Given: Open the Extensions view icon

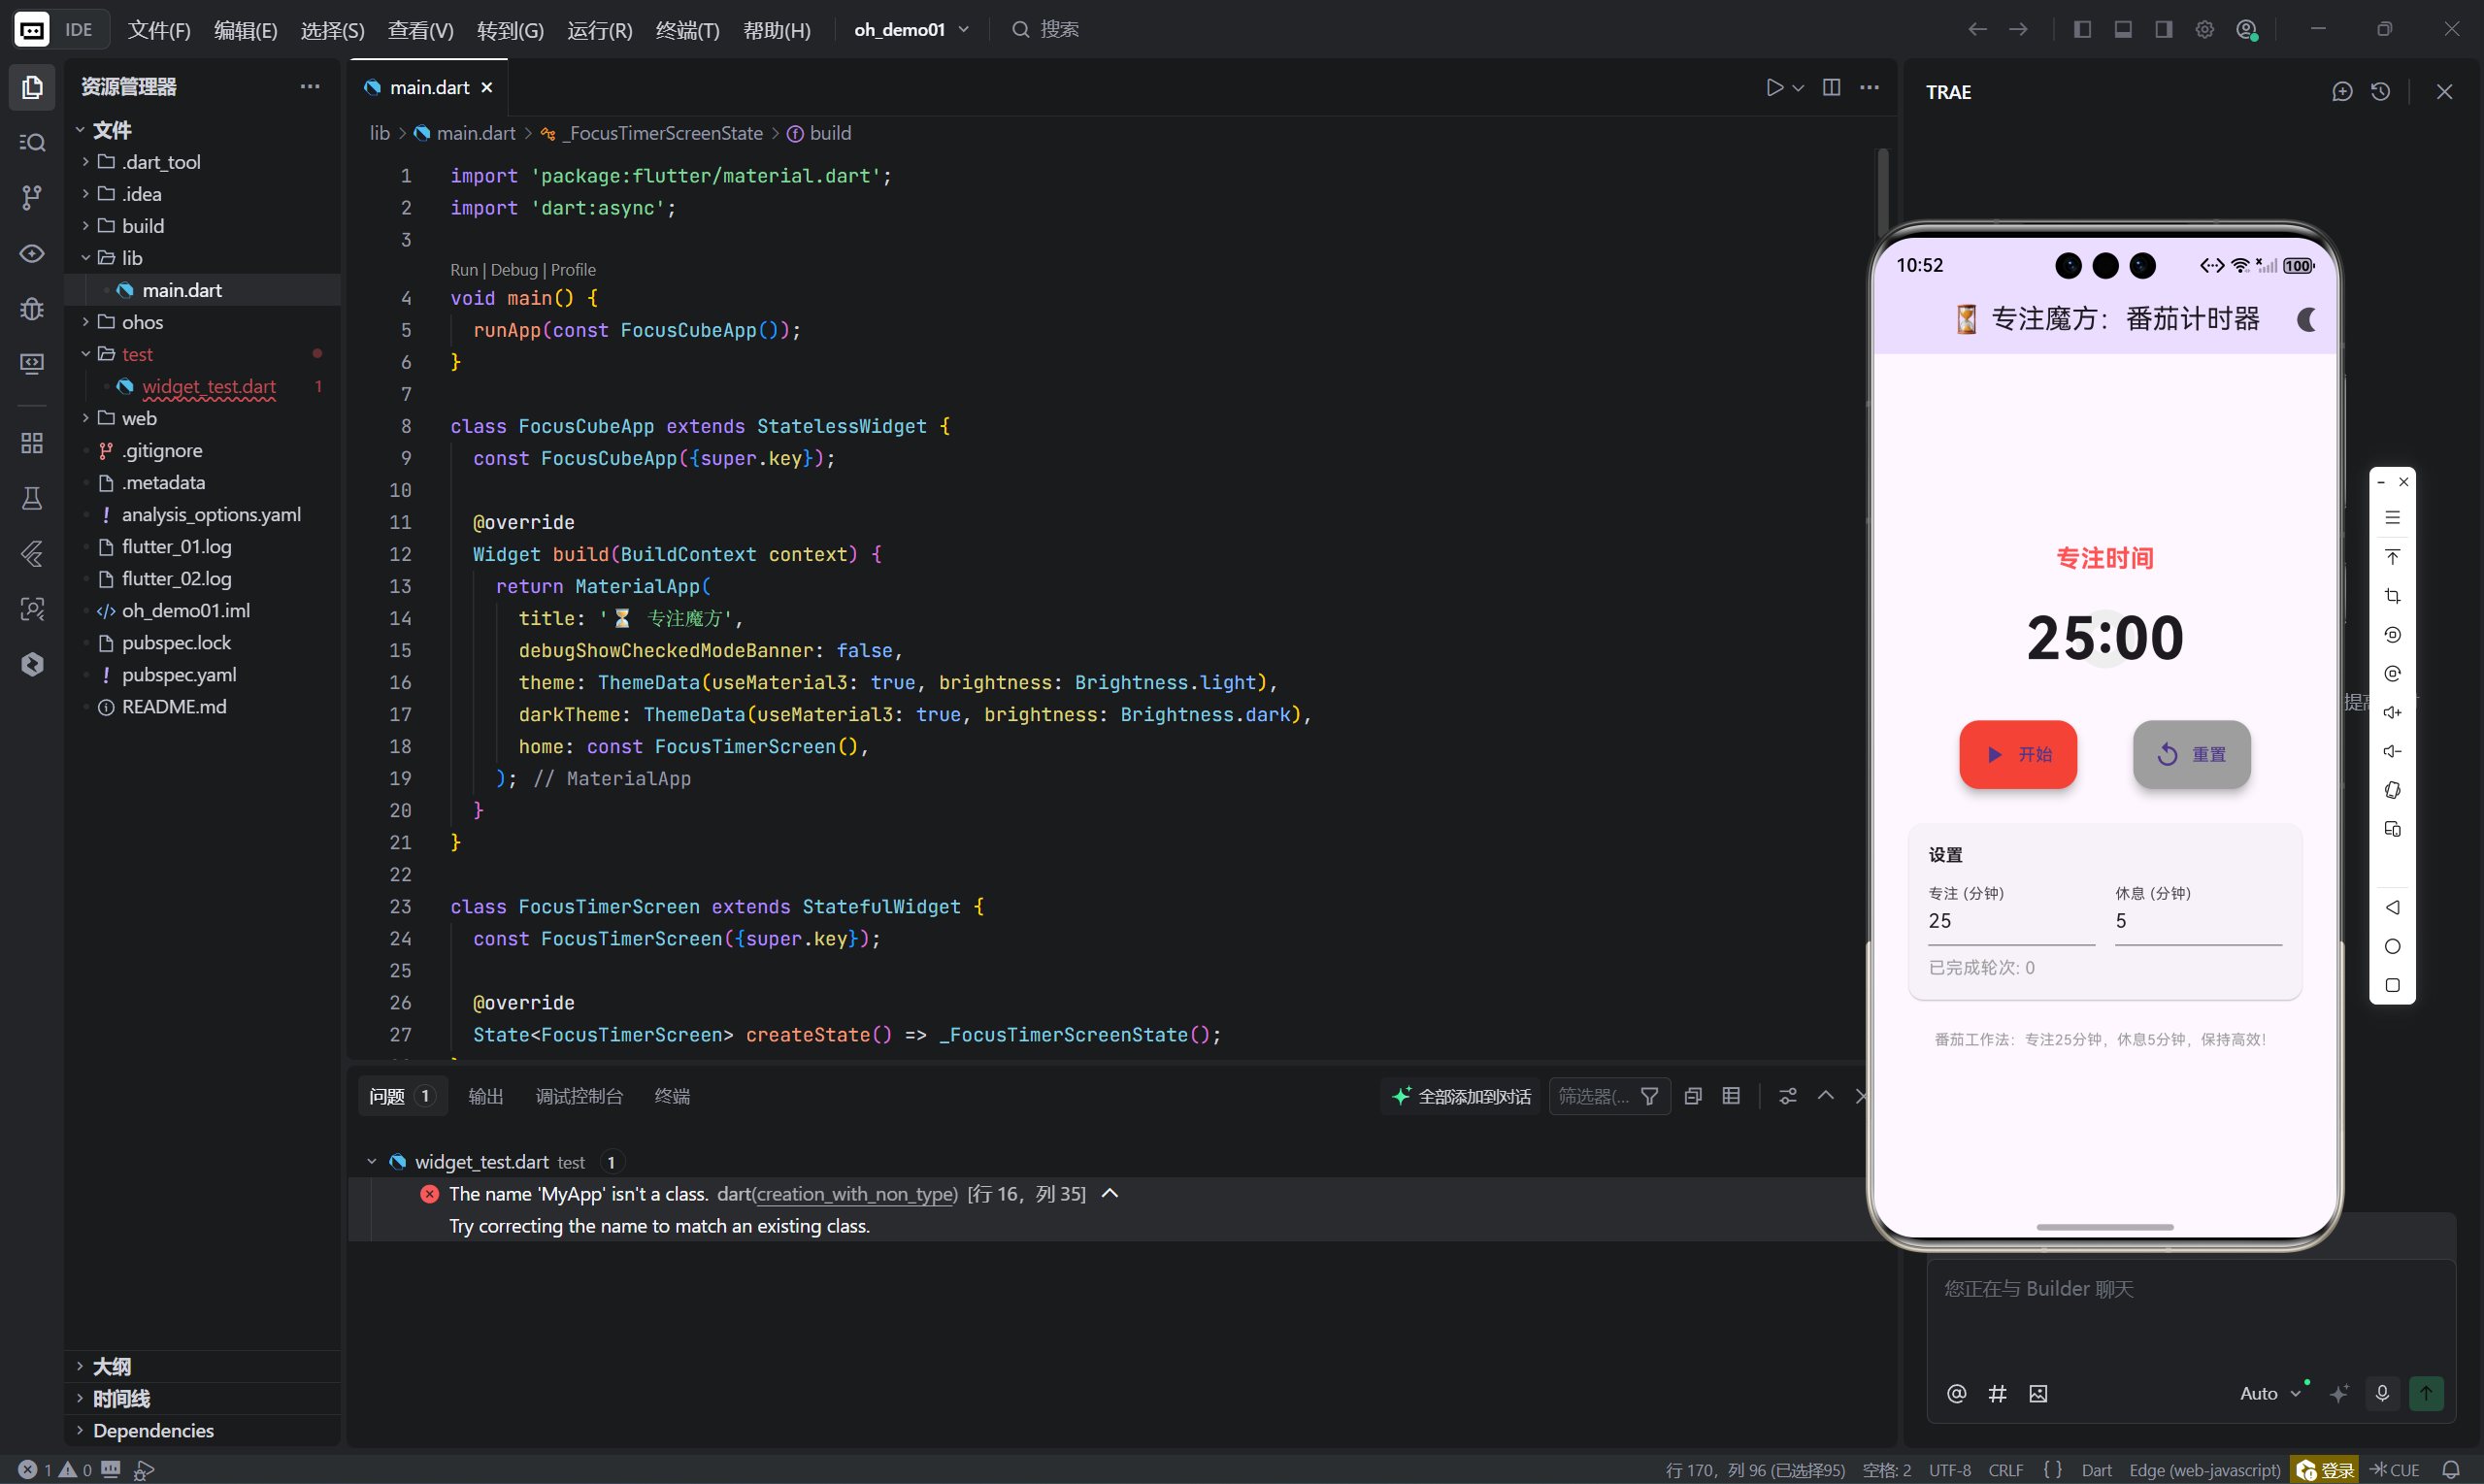Looking at the screenshot, I should 32,443.
